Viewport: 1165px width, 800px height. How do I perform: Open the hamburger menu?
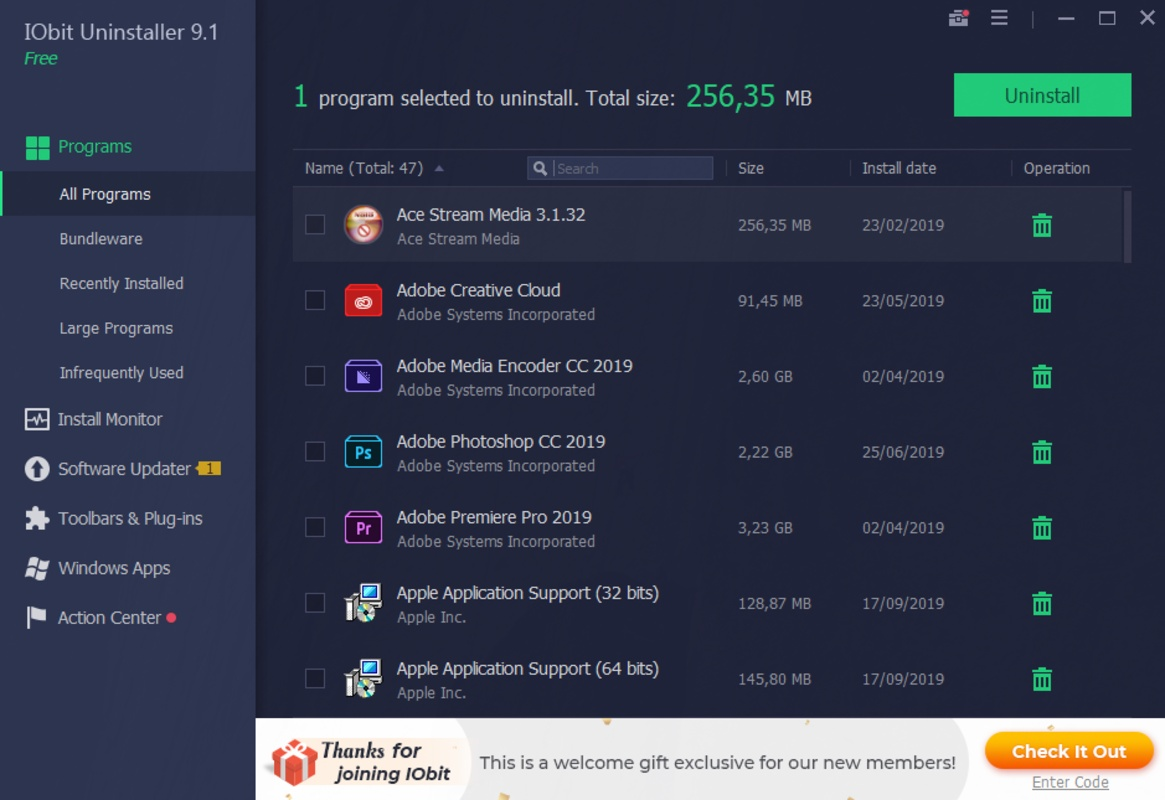tap(998, 17)
